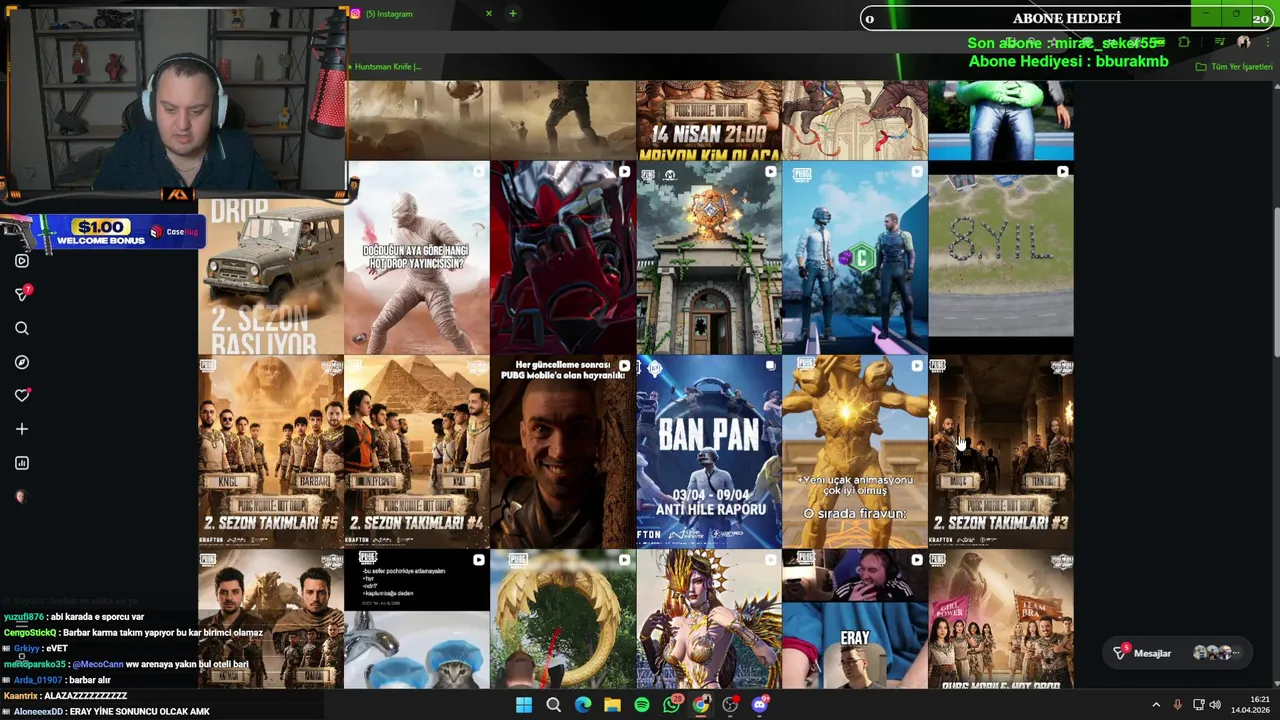This screenshot has width=1280, height=720.
Task: Open 2. Sezon Takımları #4 post
Action: [x=417, y=451]
